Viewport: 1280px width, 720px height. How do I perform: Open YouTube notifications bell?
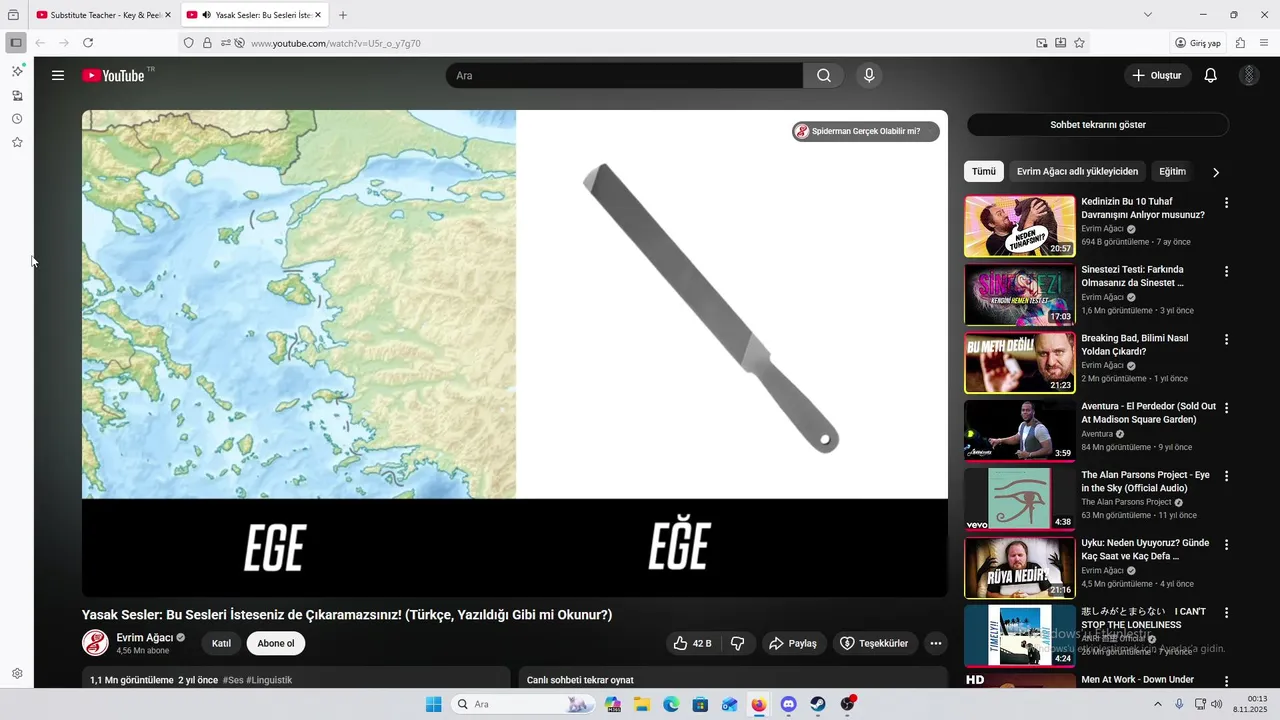click(x=1210, y=75)
